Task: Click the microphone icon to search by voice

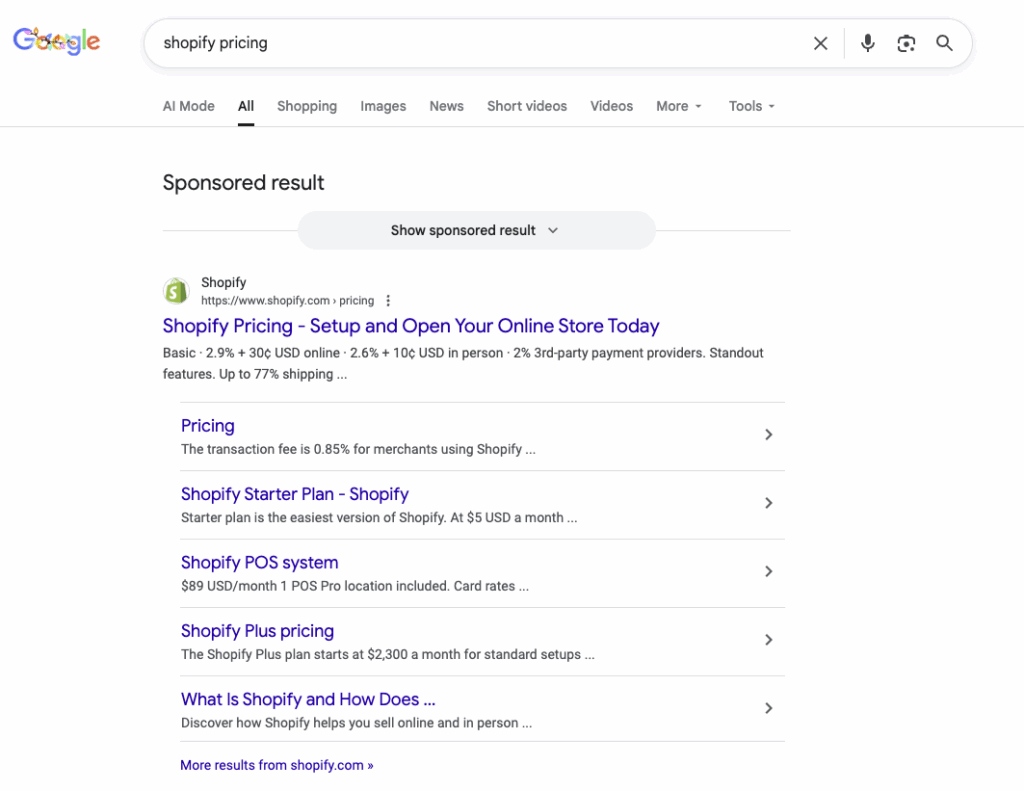Action: [867, 43]
